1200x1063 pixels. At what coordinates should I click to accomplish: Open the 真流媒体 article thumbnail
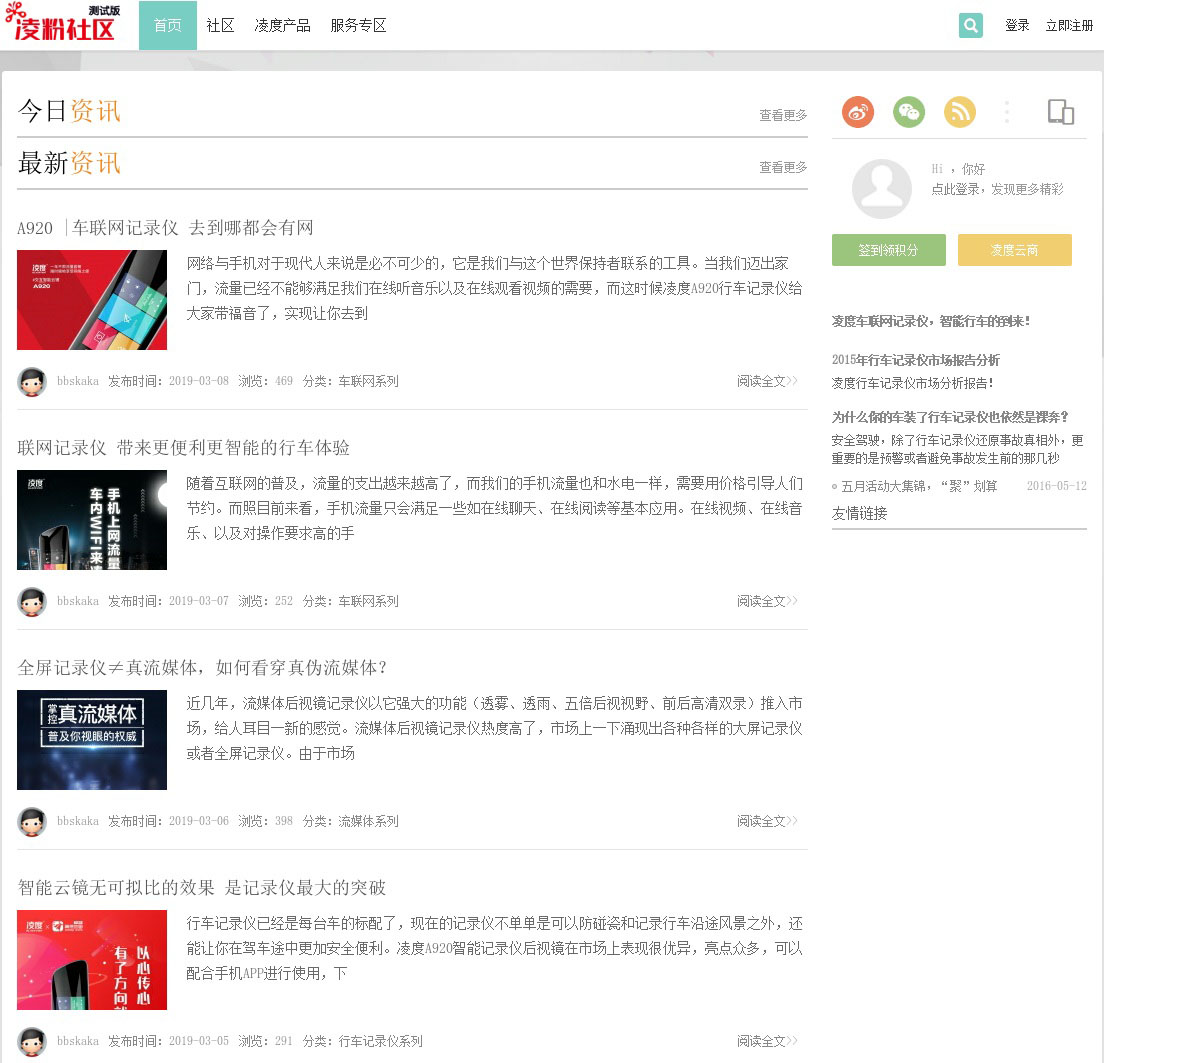92,740
